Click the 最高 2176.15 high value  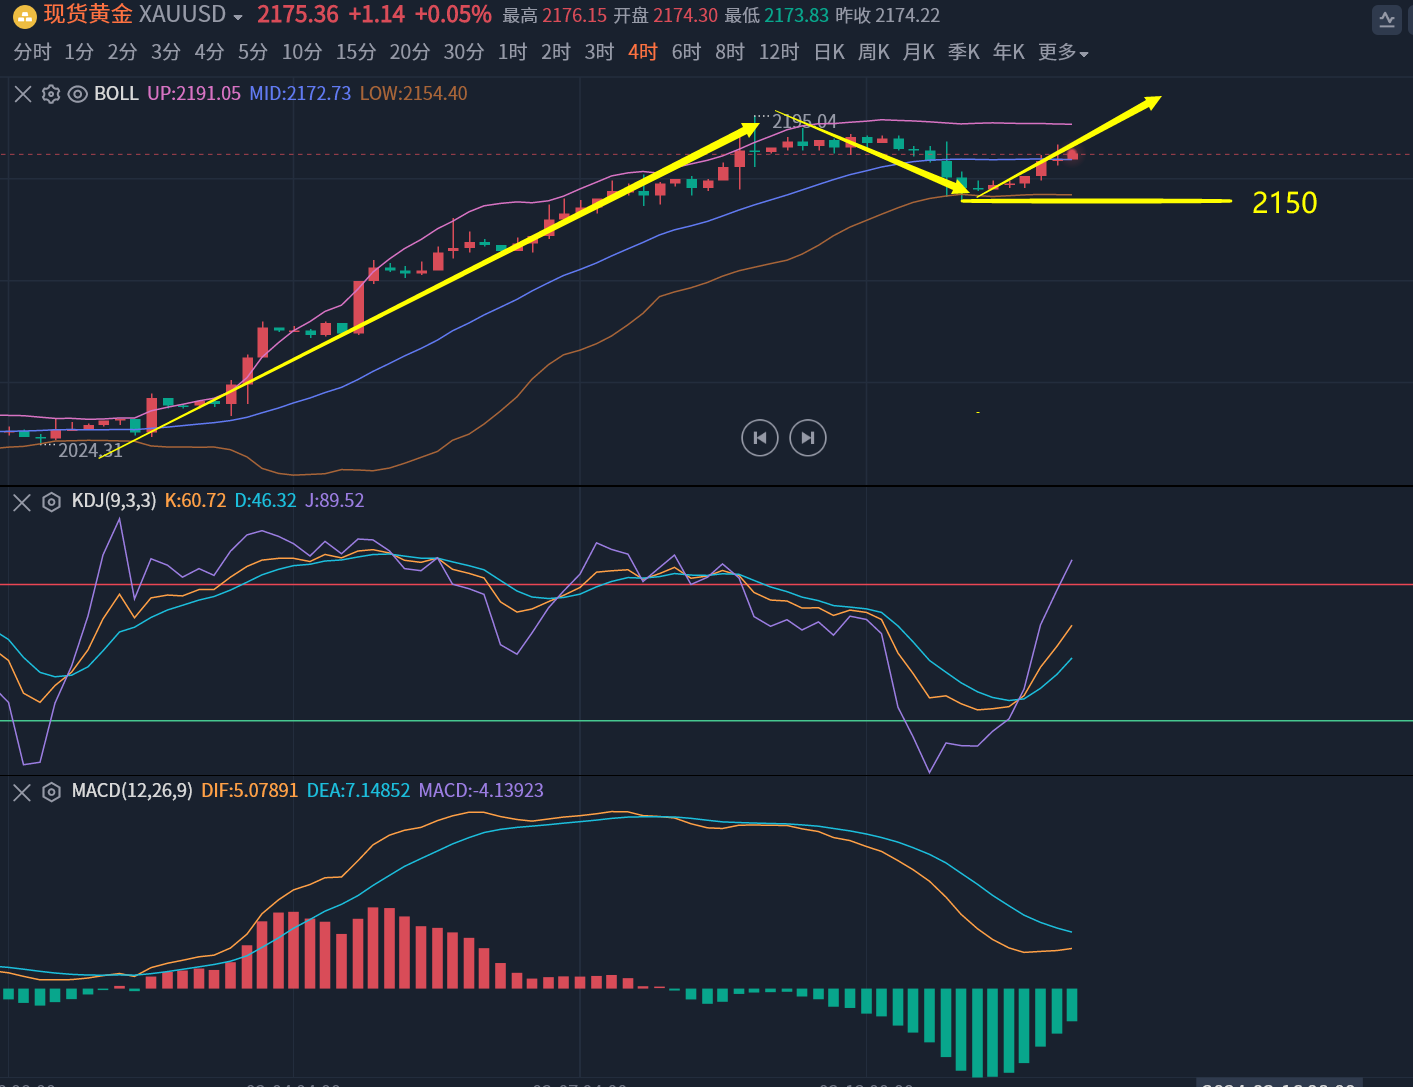(x=555, y=16)
